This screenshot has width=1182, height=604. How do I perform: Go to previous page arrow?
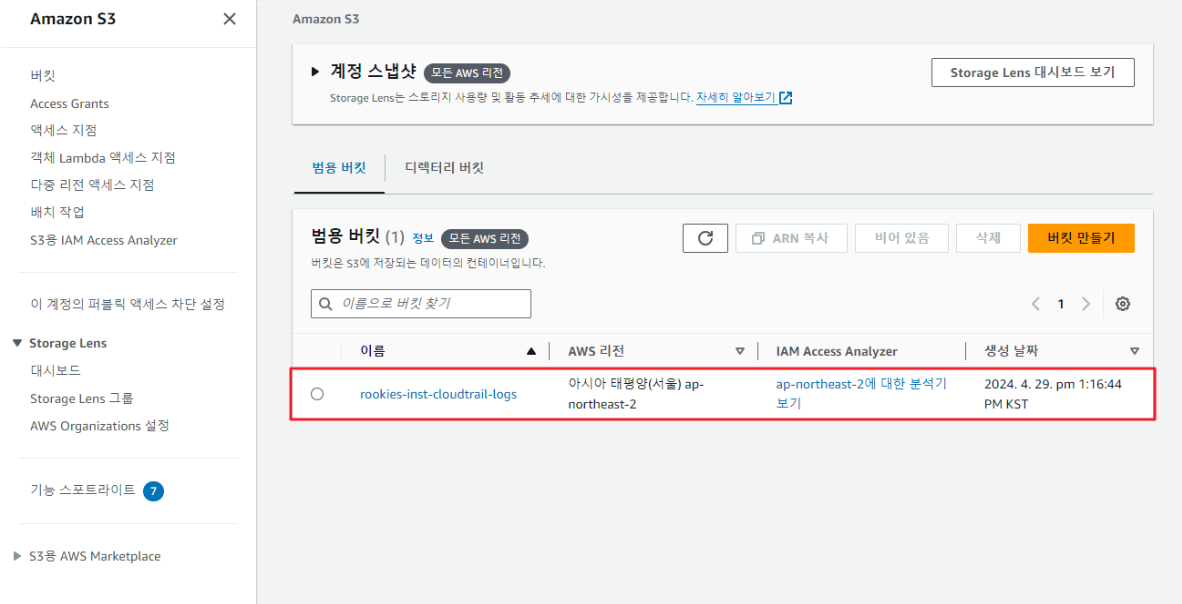click(1036, 304)
